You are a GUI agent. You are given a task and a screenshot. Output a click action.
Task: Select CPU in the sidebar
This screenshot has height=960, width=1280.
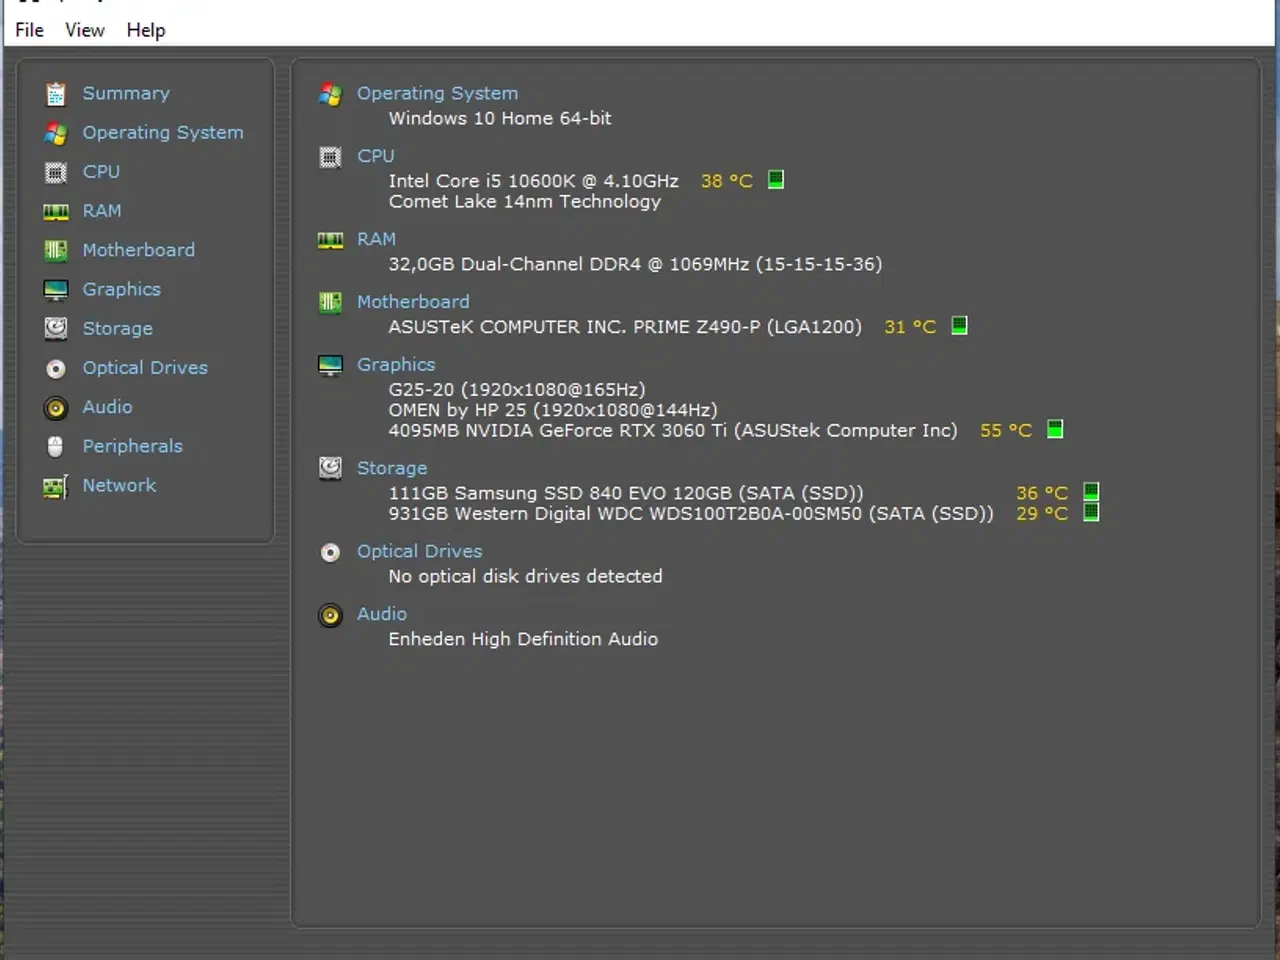coord(101,171)
